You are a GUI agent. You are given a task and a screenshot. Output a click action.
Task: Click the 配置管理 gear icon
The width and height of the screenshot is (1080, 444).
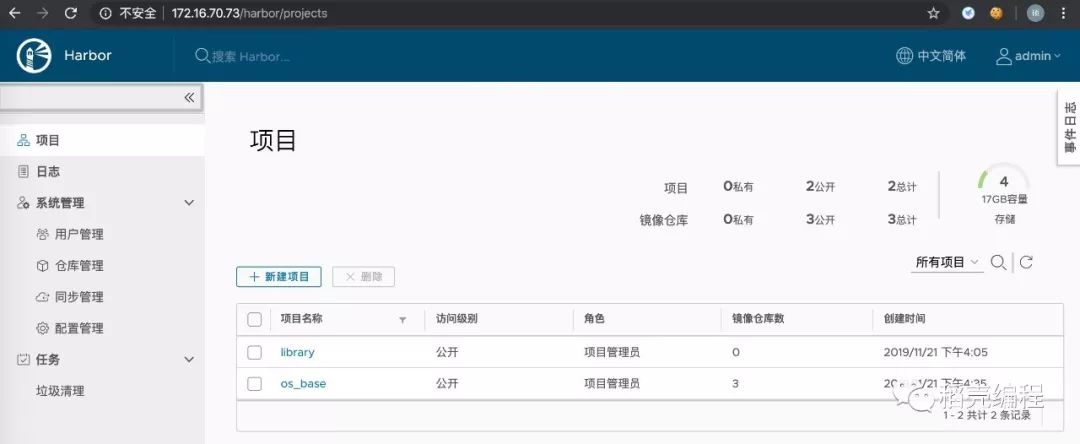tap(42, 328)
